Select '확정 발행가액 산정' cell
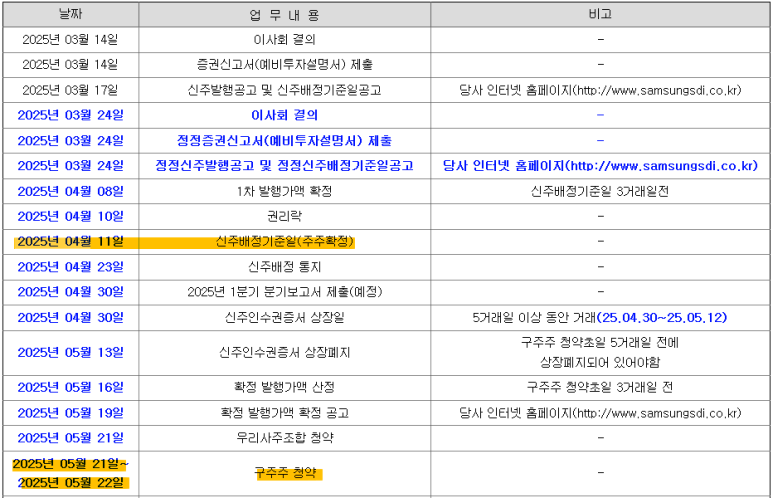The height and width of the screenshot is (498, 773). 284,388
